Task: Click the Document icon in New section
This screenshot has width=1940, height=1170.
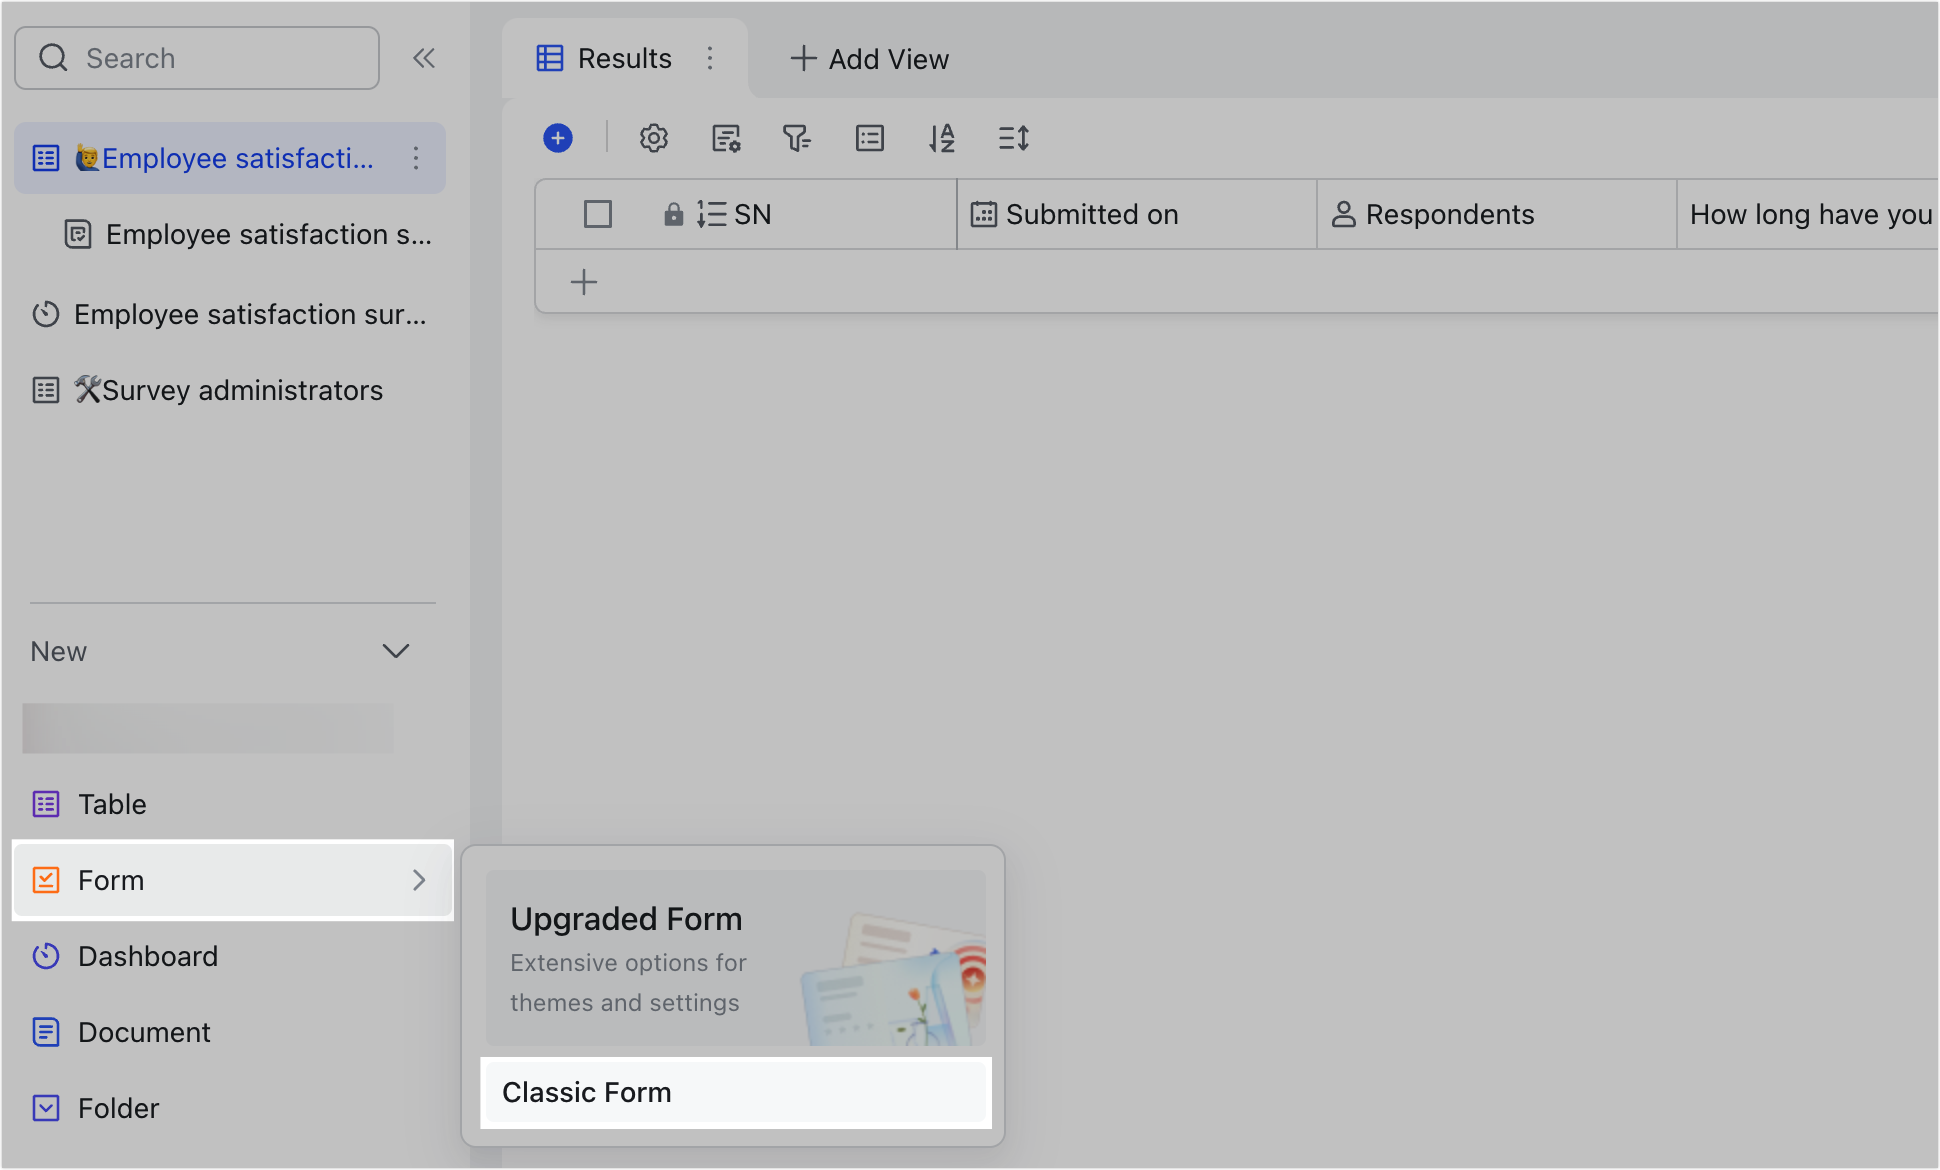Action: point(46,1032)
